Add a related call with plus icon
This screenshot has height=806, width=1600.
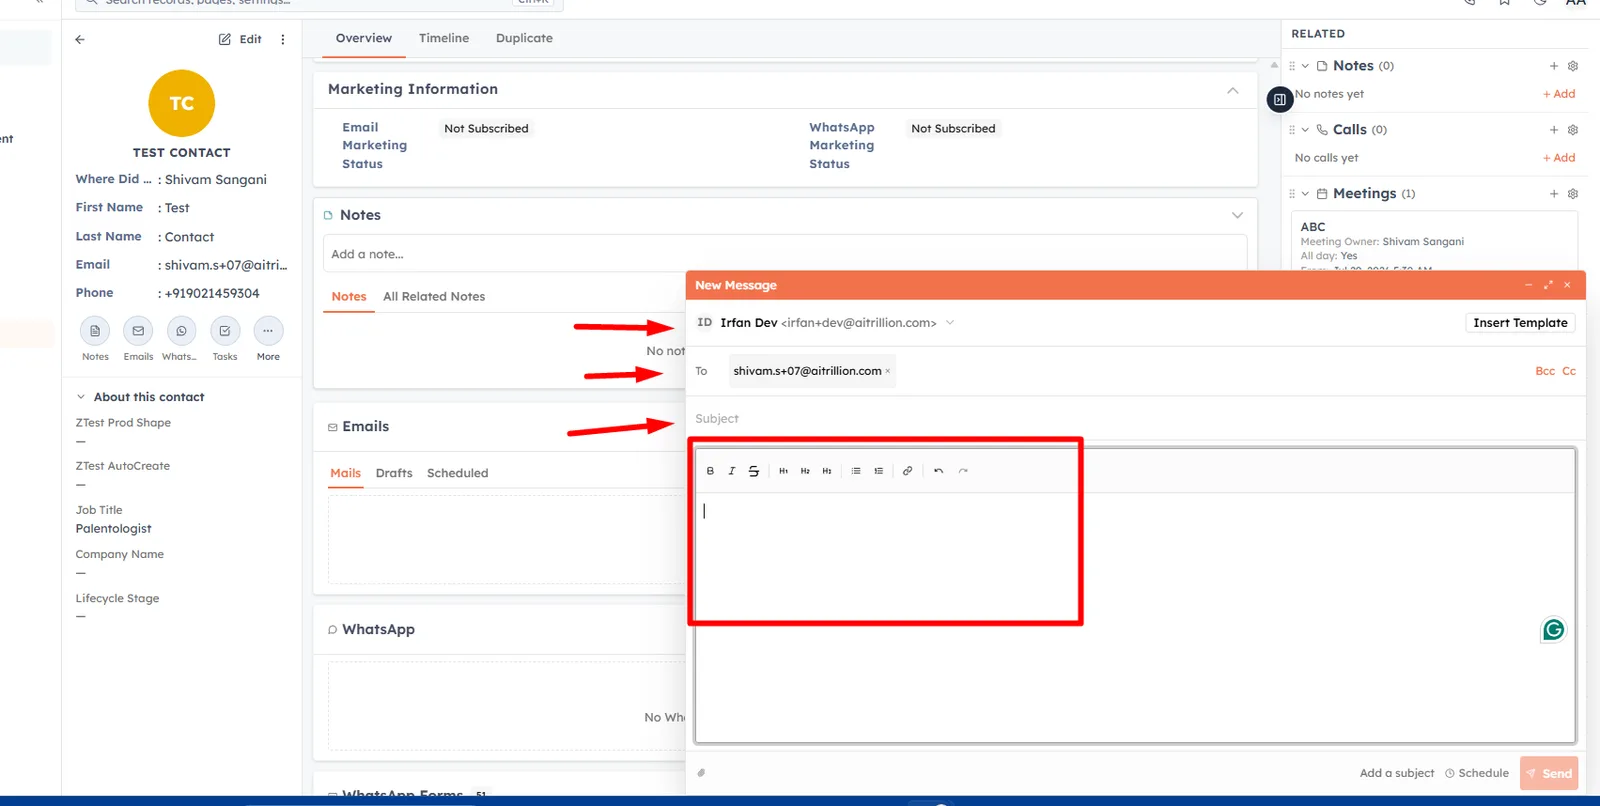click(x=1554, y=130)
